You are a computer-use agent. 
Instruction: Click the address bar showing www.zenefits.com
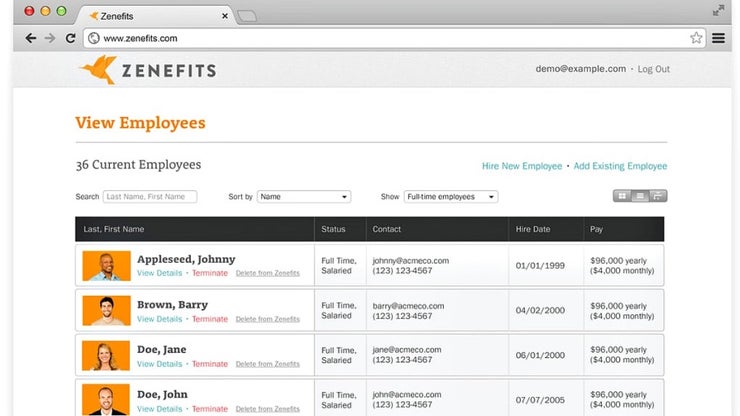(395, 38)
